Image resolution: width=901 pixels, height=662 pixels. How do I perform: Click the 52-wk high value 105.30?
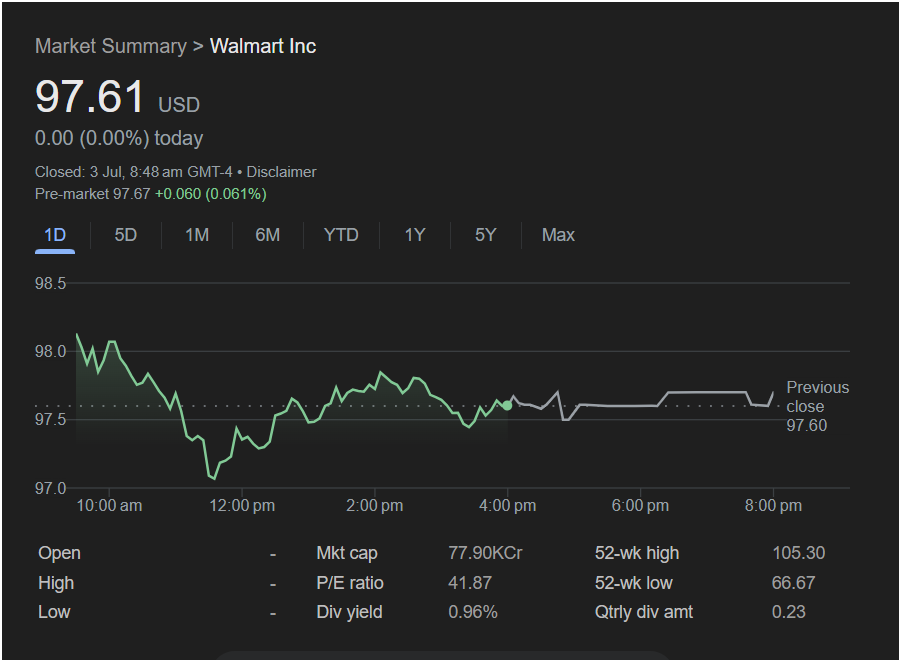[799, 553]
